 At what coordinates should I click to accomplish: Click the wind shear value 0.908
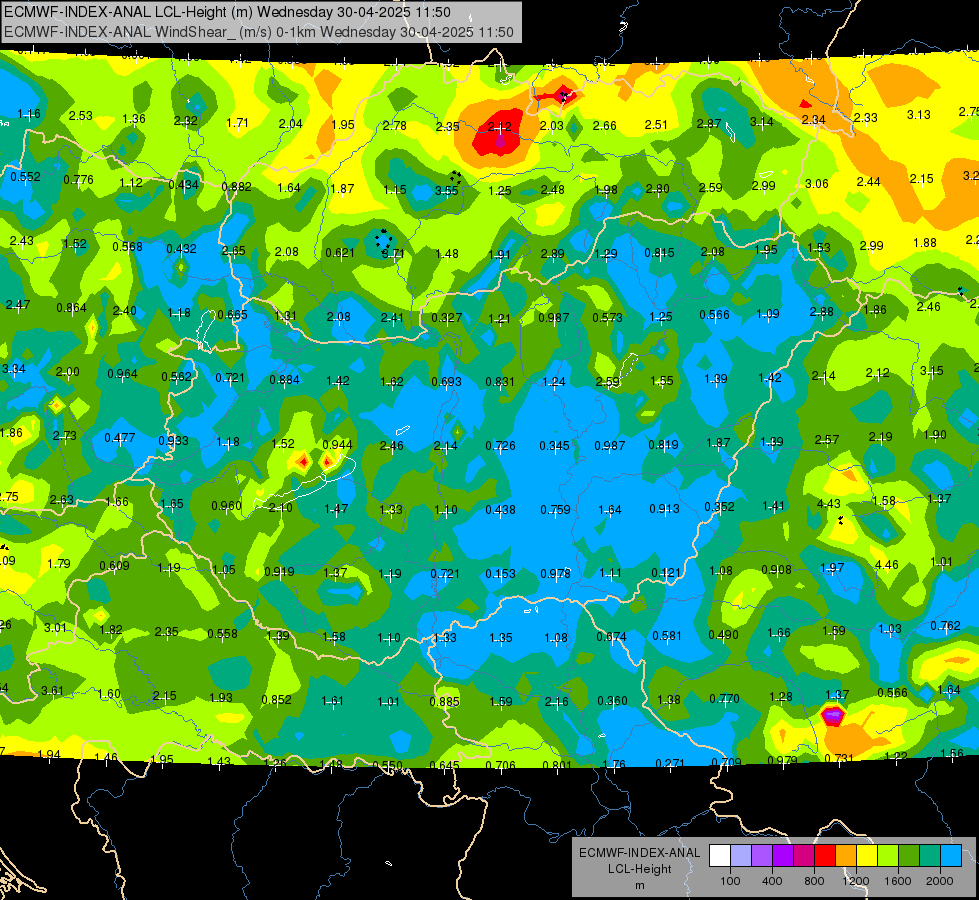[776, 570]
